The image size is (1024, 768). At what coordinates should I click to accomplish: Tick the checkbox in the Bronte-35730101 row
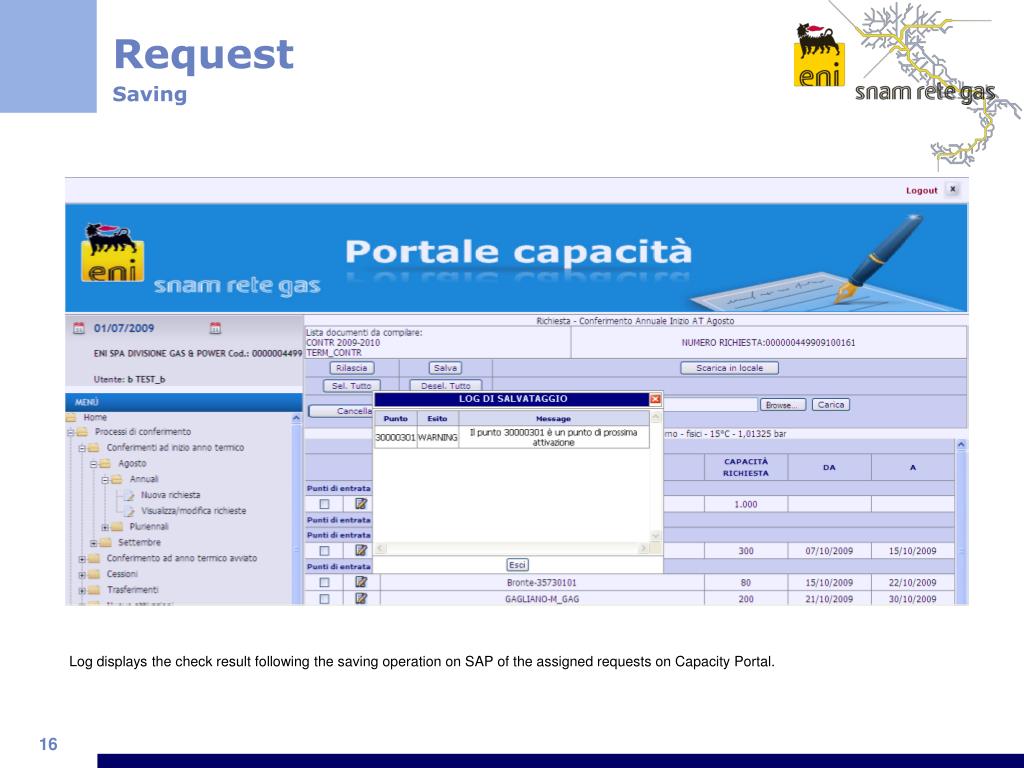point(324,582)
